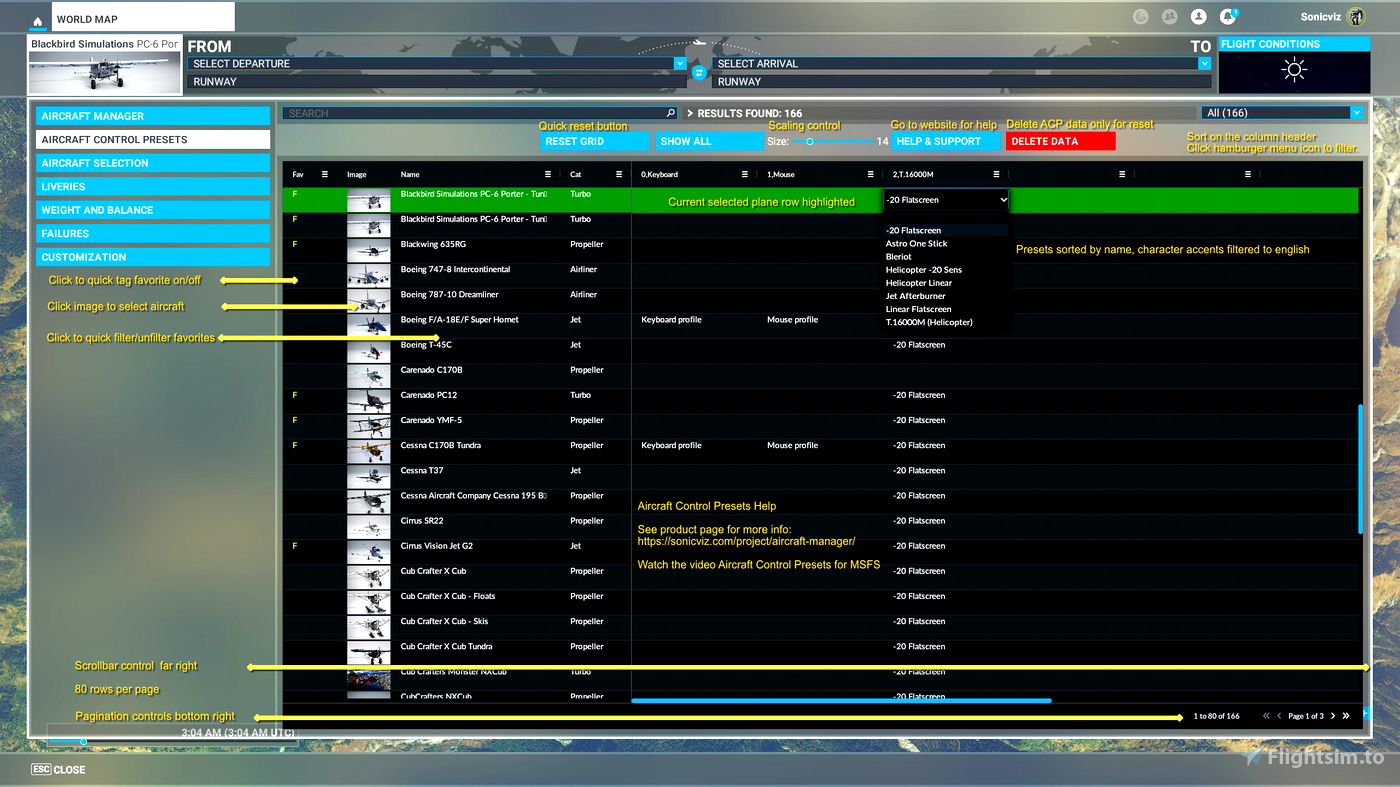Go to the home screen icon
This screenshot has width=1400, height=787.
pyautogui.click(x=37, y=20)
